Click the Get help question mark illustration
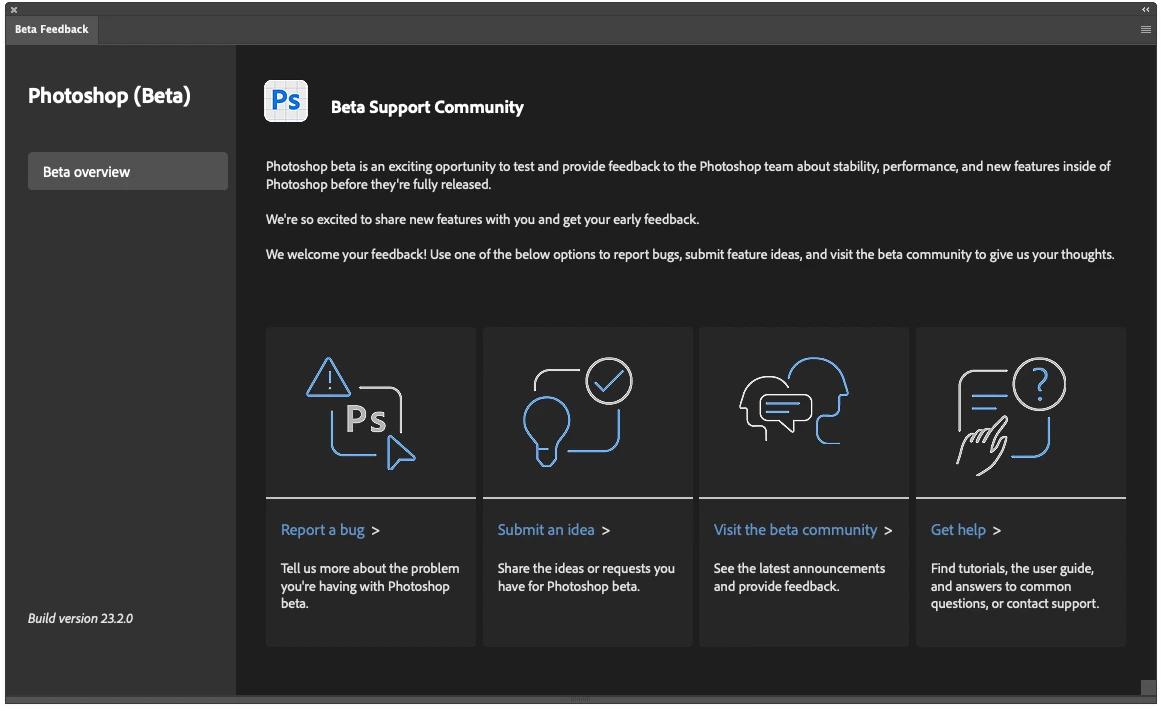 click(1011, 416)
